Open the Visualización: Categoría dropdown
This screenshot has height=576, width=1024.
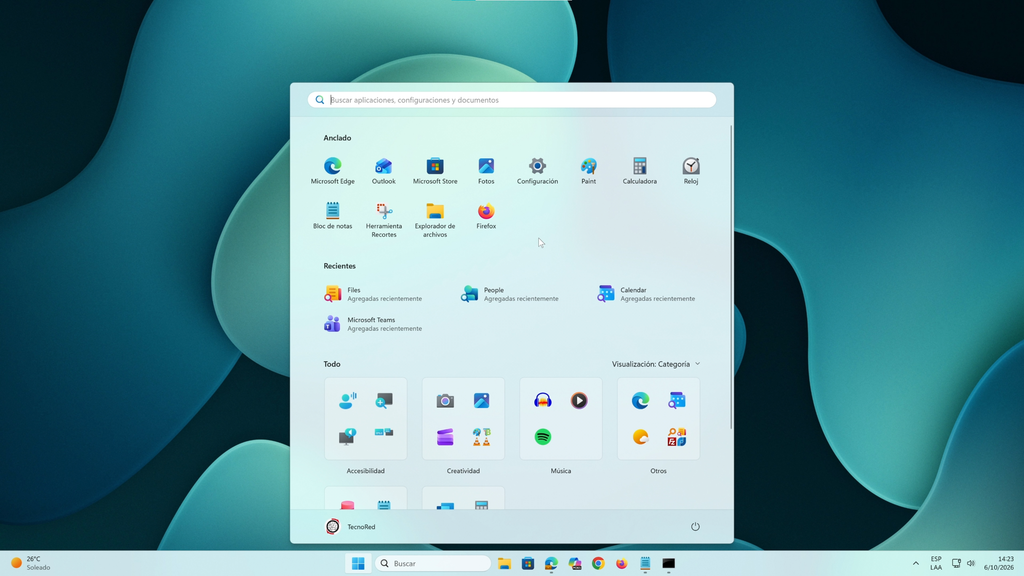point(656,364)
